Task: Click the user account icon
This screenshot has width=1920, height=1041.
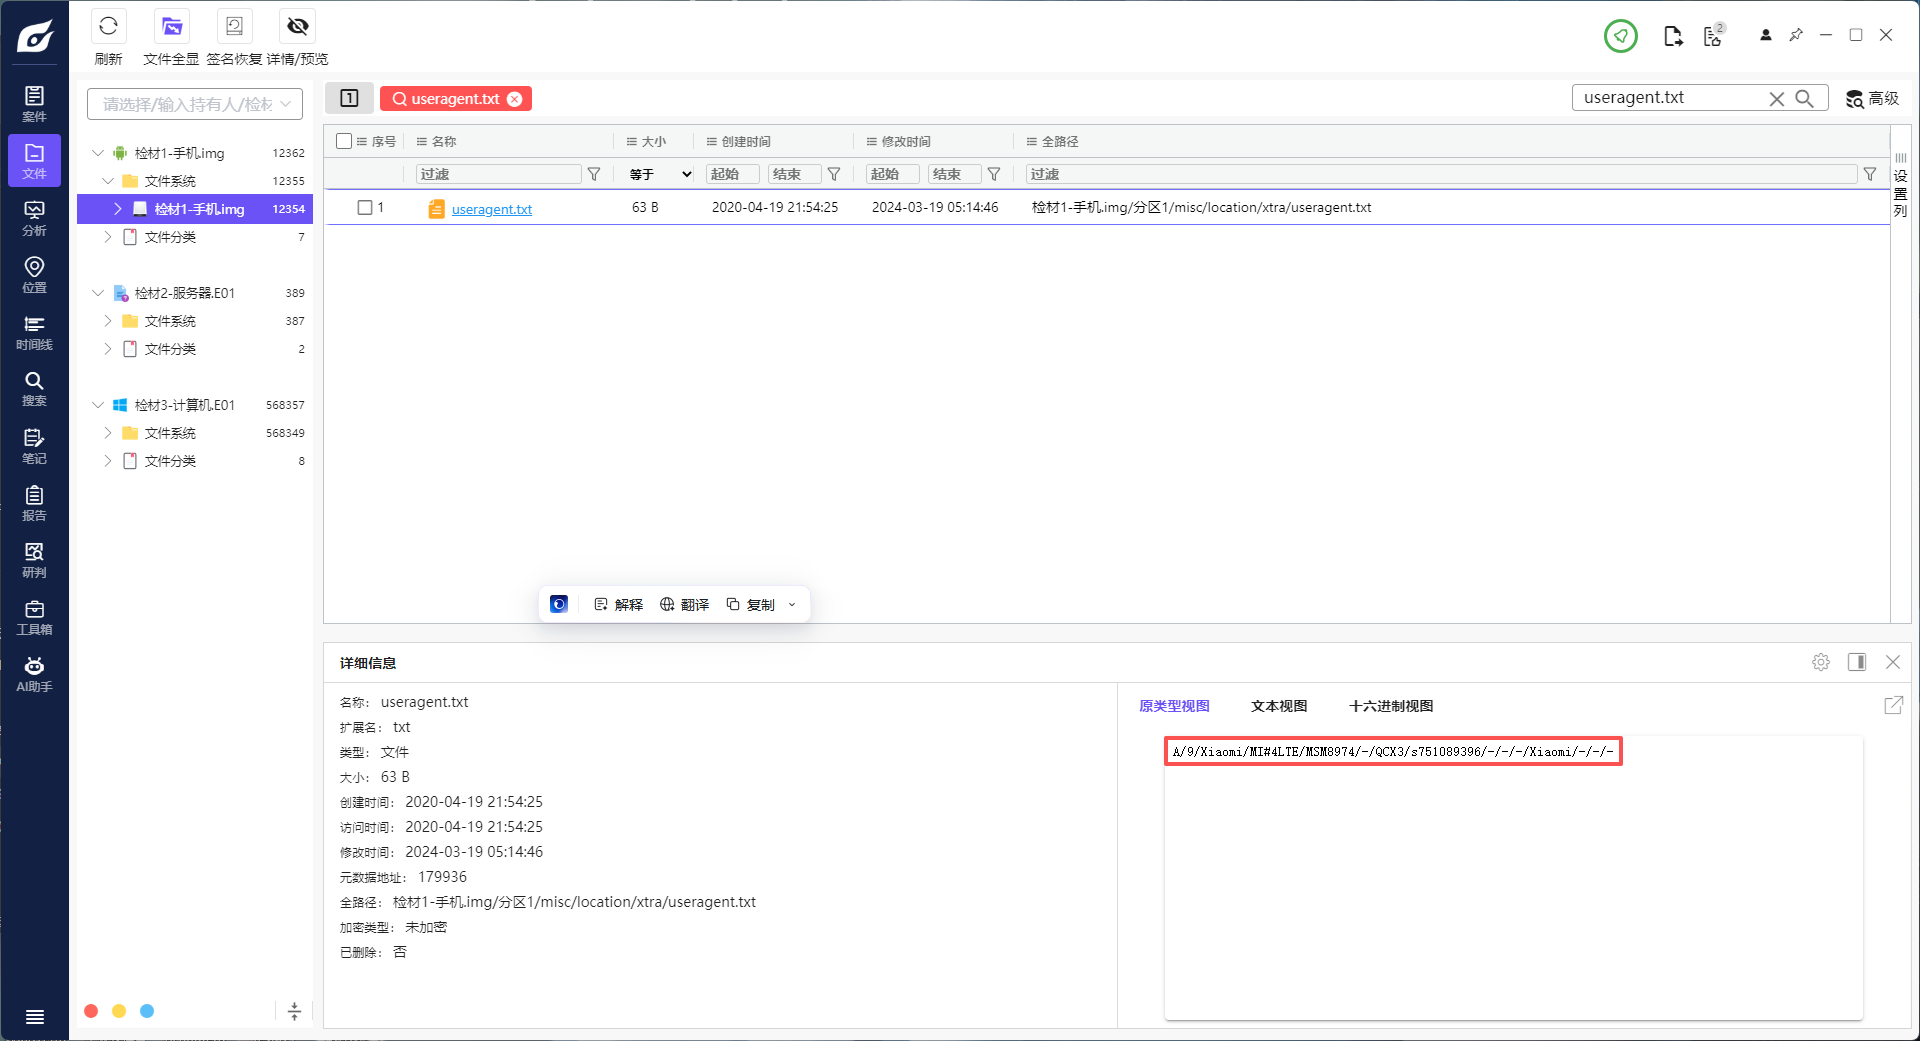Action: 1766,35
